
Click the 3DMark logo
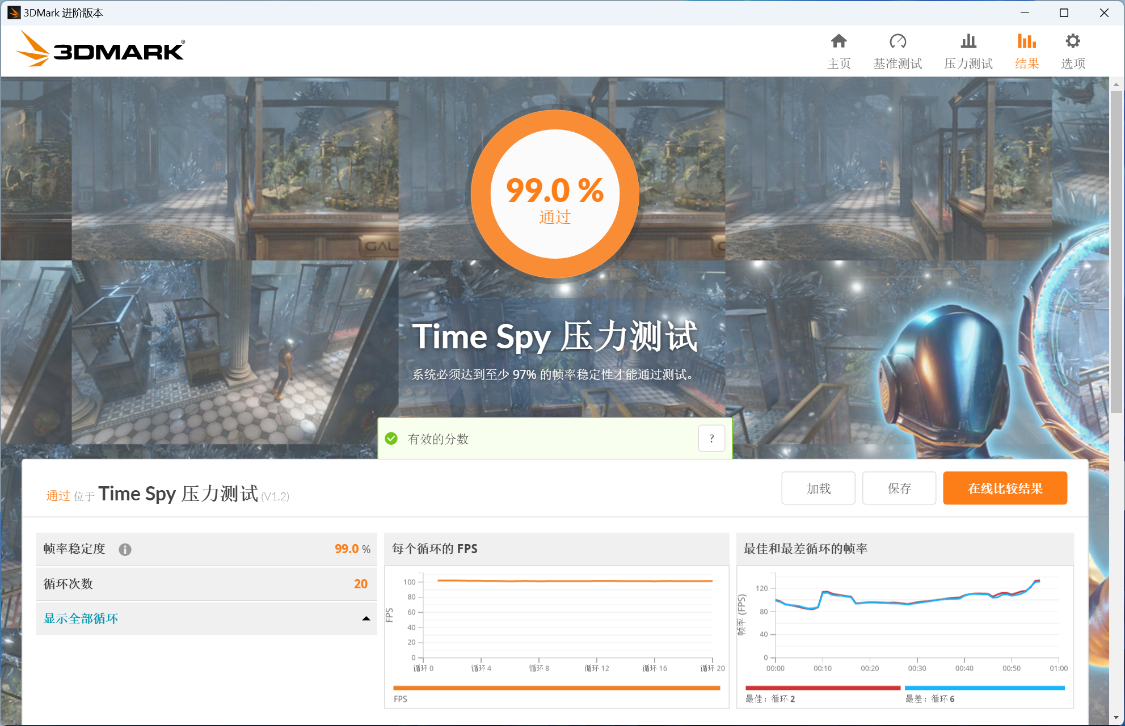click(100, 49)
